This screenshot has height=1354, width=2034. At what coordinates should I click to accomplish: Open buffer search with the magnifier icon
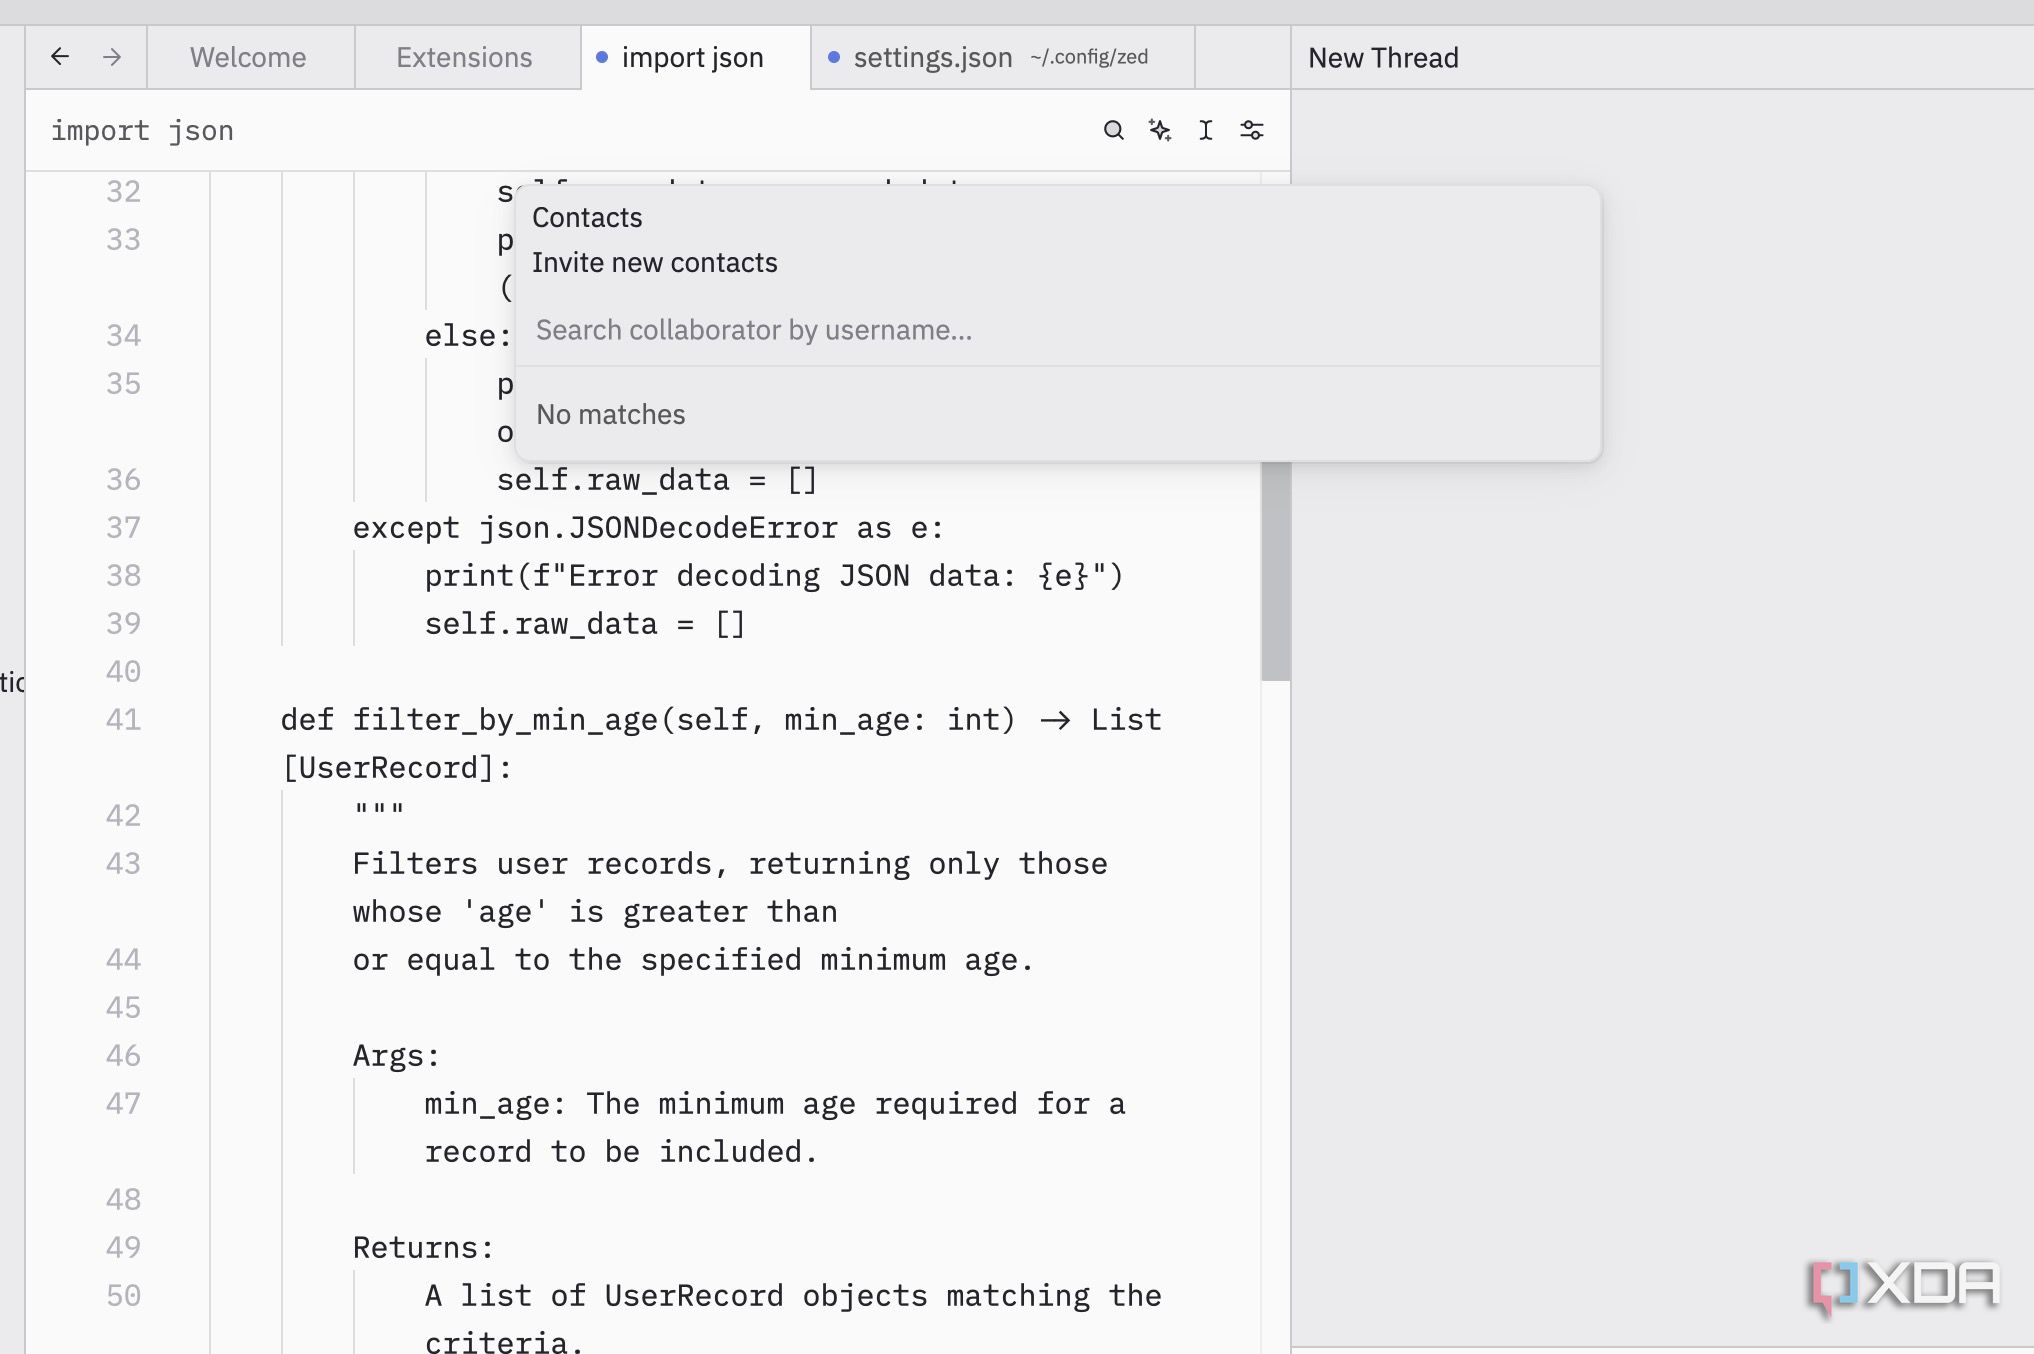[1113, 130]
